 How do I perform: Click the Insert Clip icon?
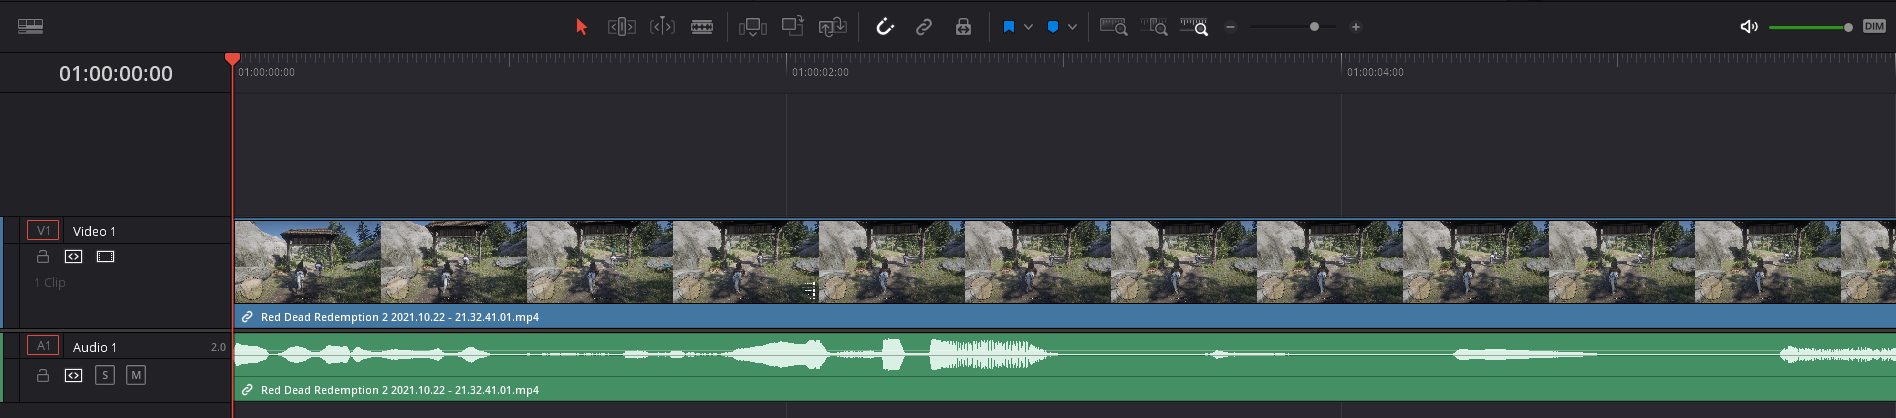(x=753, y=27)
